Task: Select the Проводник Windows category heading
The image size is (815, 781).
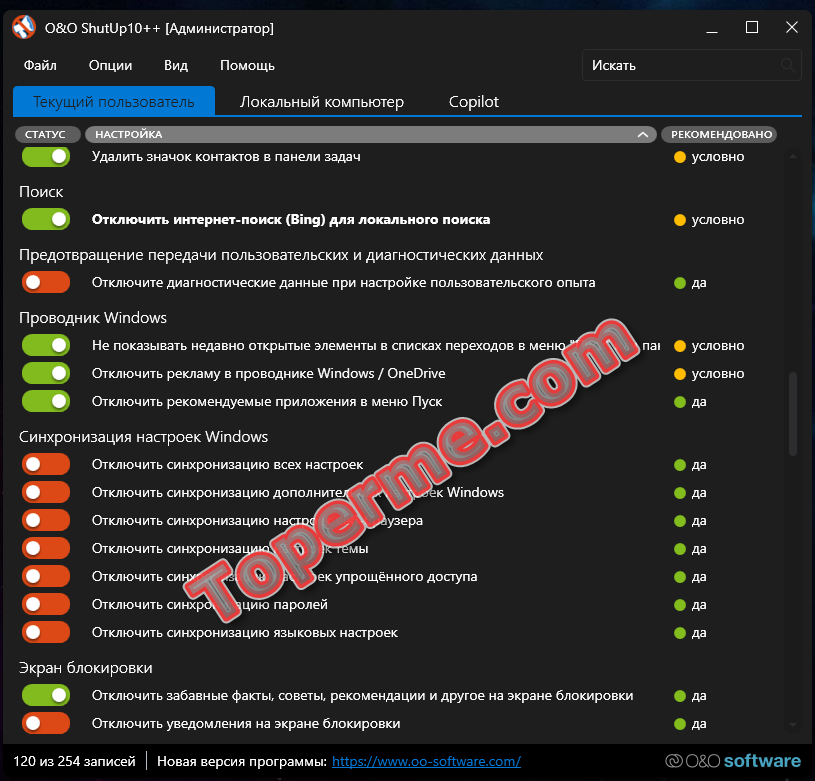Action: point(93,317)
